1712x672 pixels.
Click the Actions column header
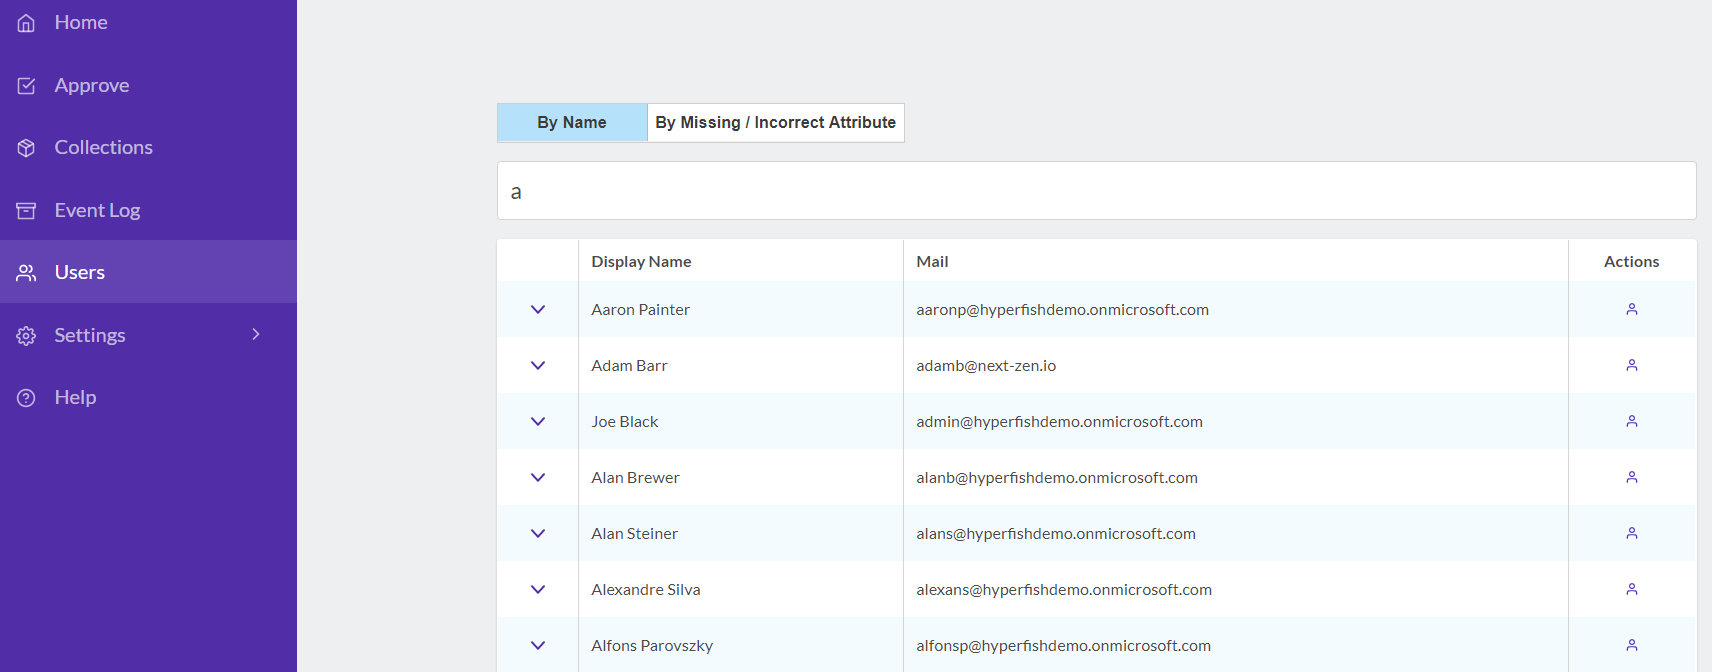[x=1631, y=261]
